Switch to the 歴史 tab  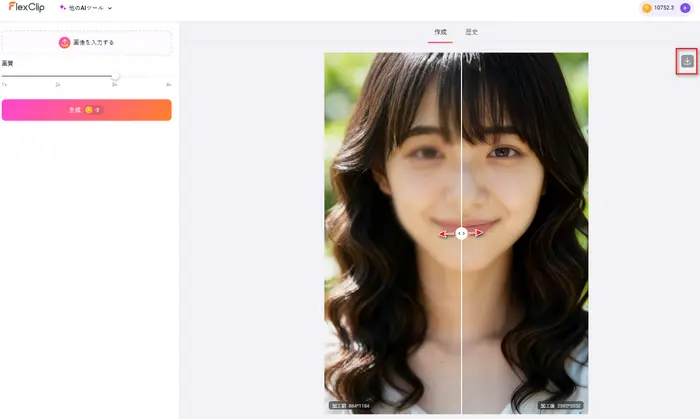pos(471,32)
